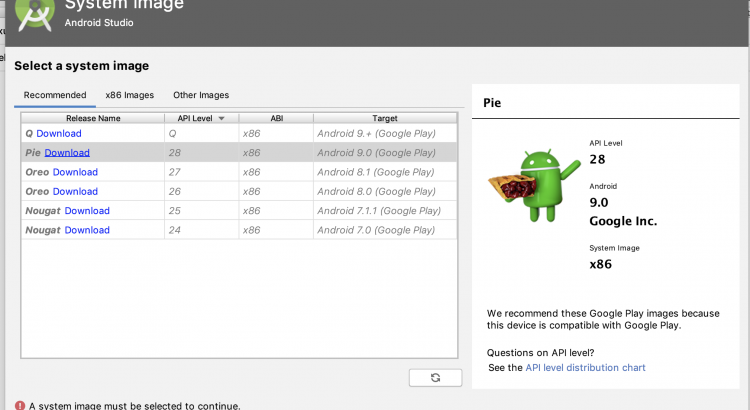Download the Nougat API 25 image
The image size is (750, 410).
point(87,211)
